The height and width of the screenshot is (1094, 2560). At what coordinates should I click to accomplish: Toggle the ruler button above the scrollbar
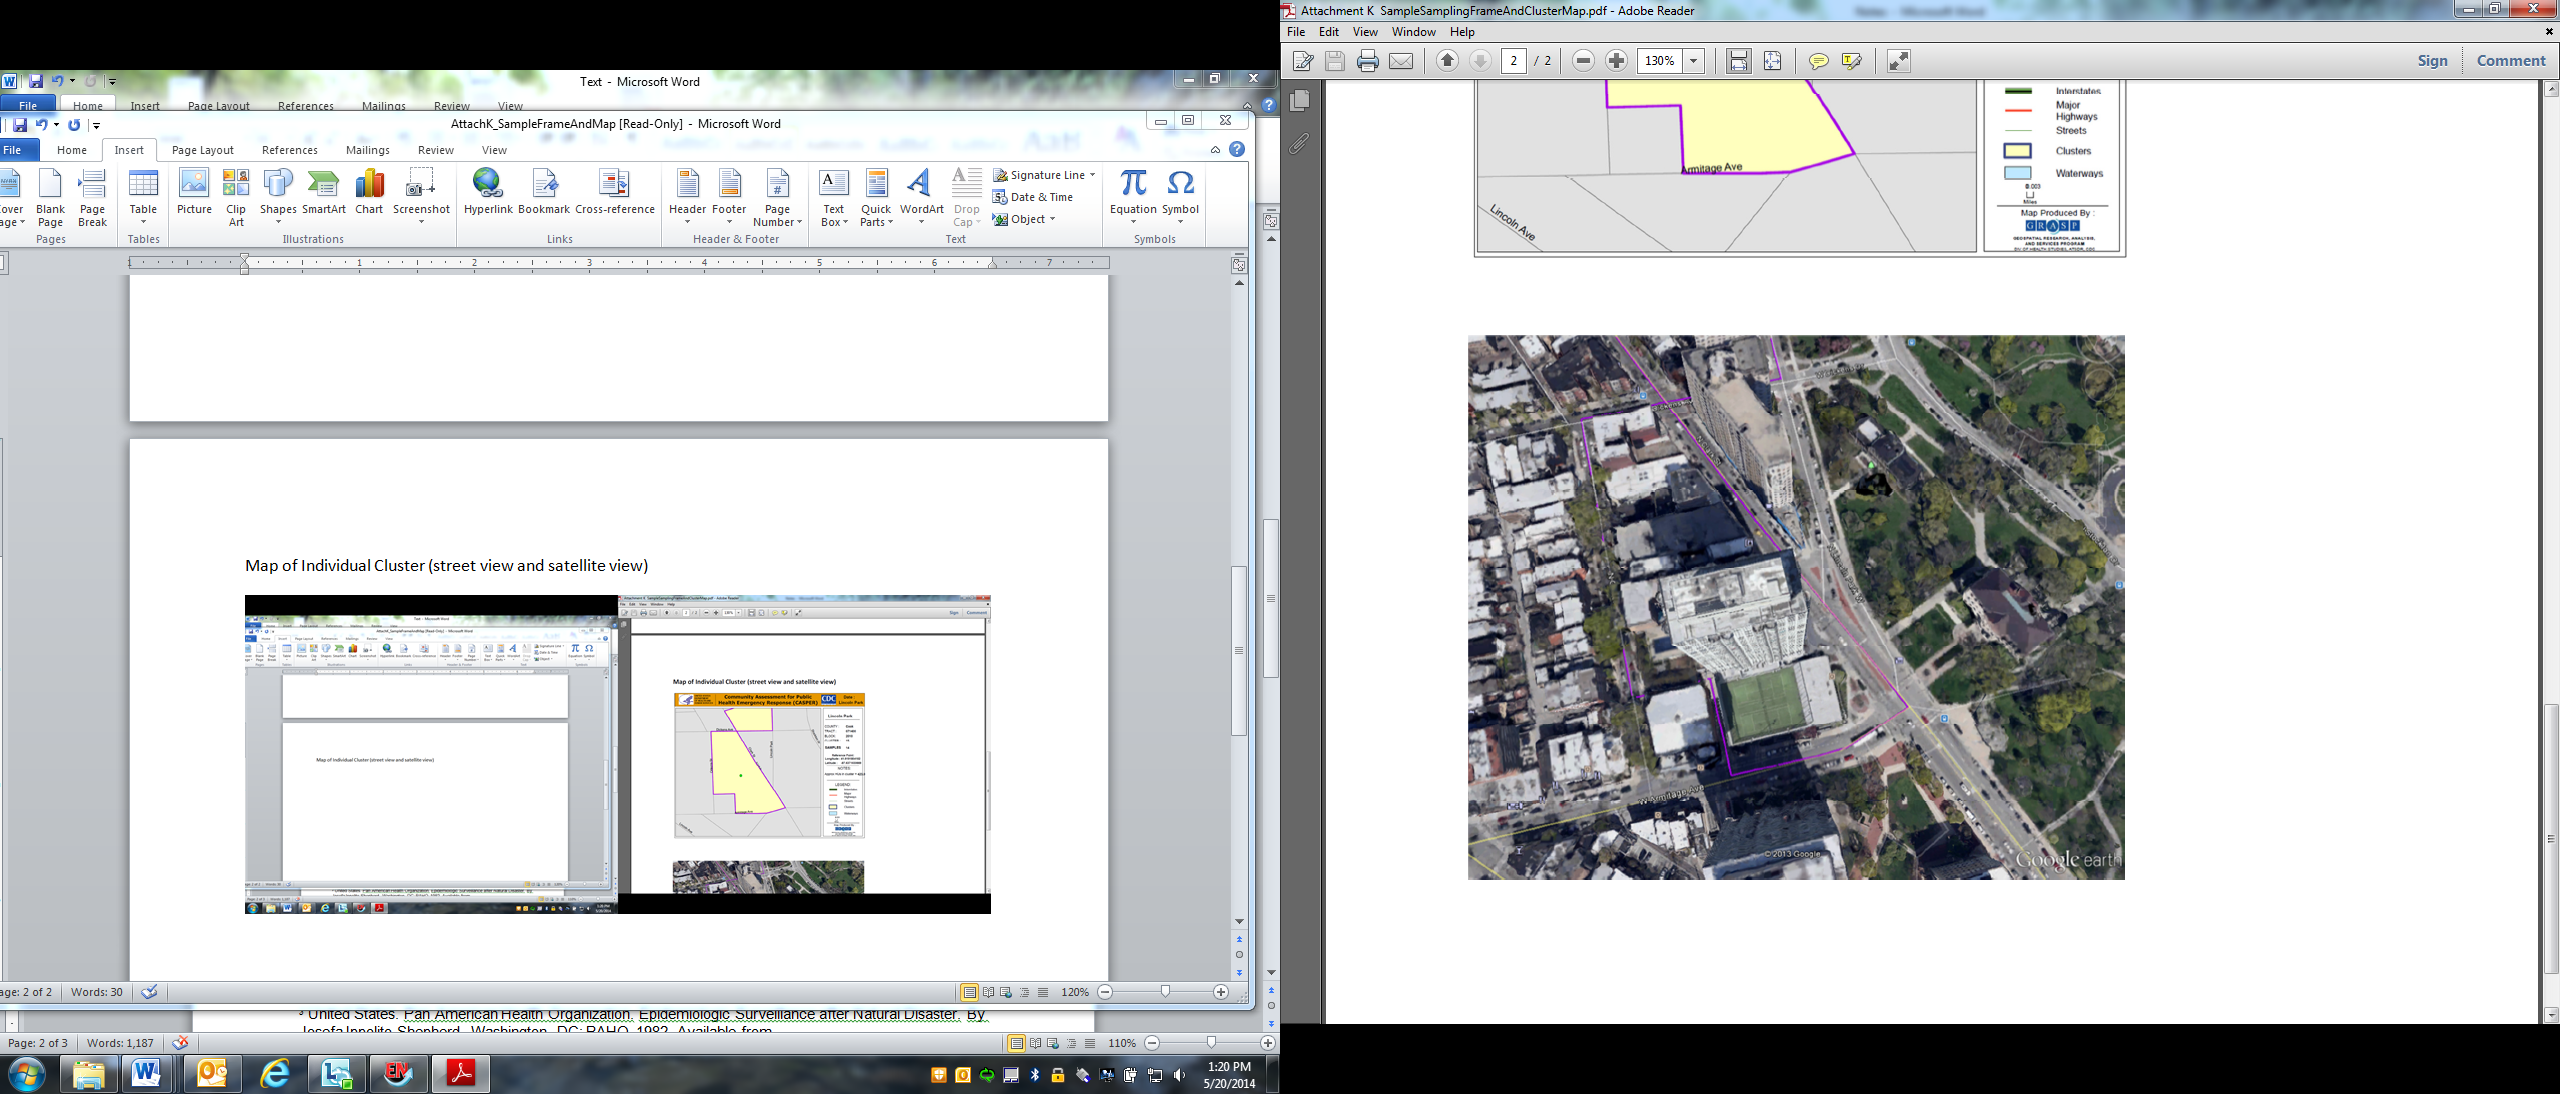tap(1239, 265)
